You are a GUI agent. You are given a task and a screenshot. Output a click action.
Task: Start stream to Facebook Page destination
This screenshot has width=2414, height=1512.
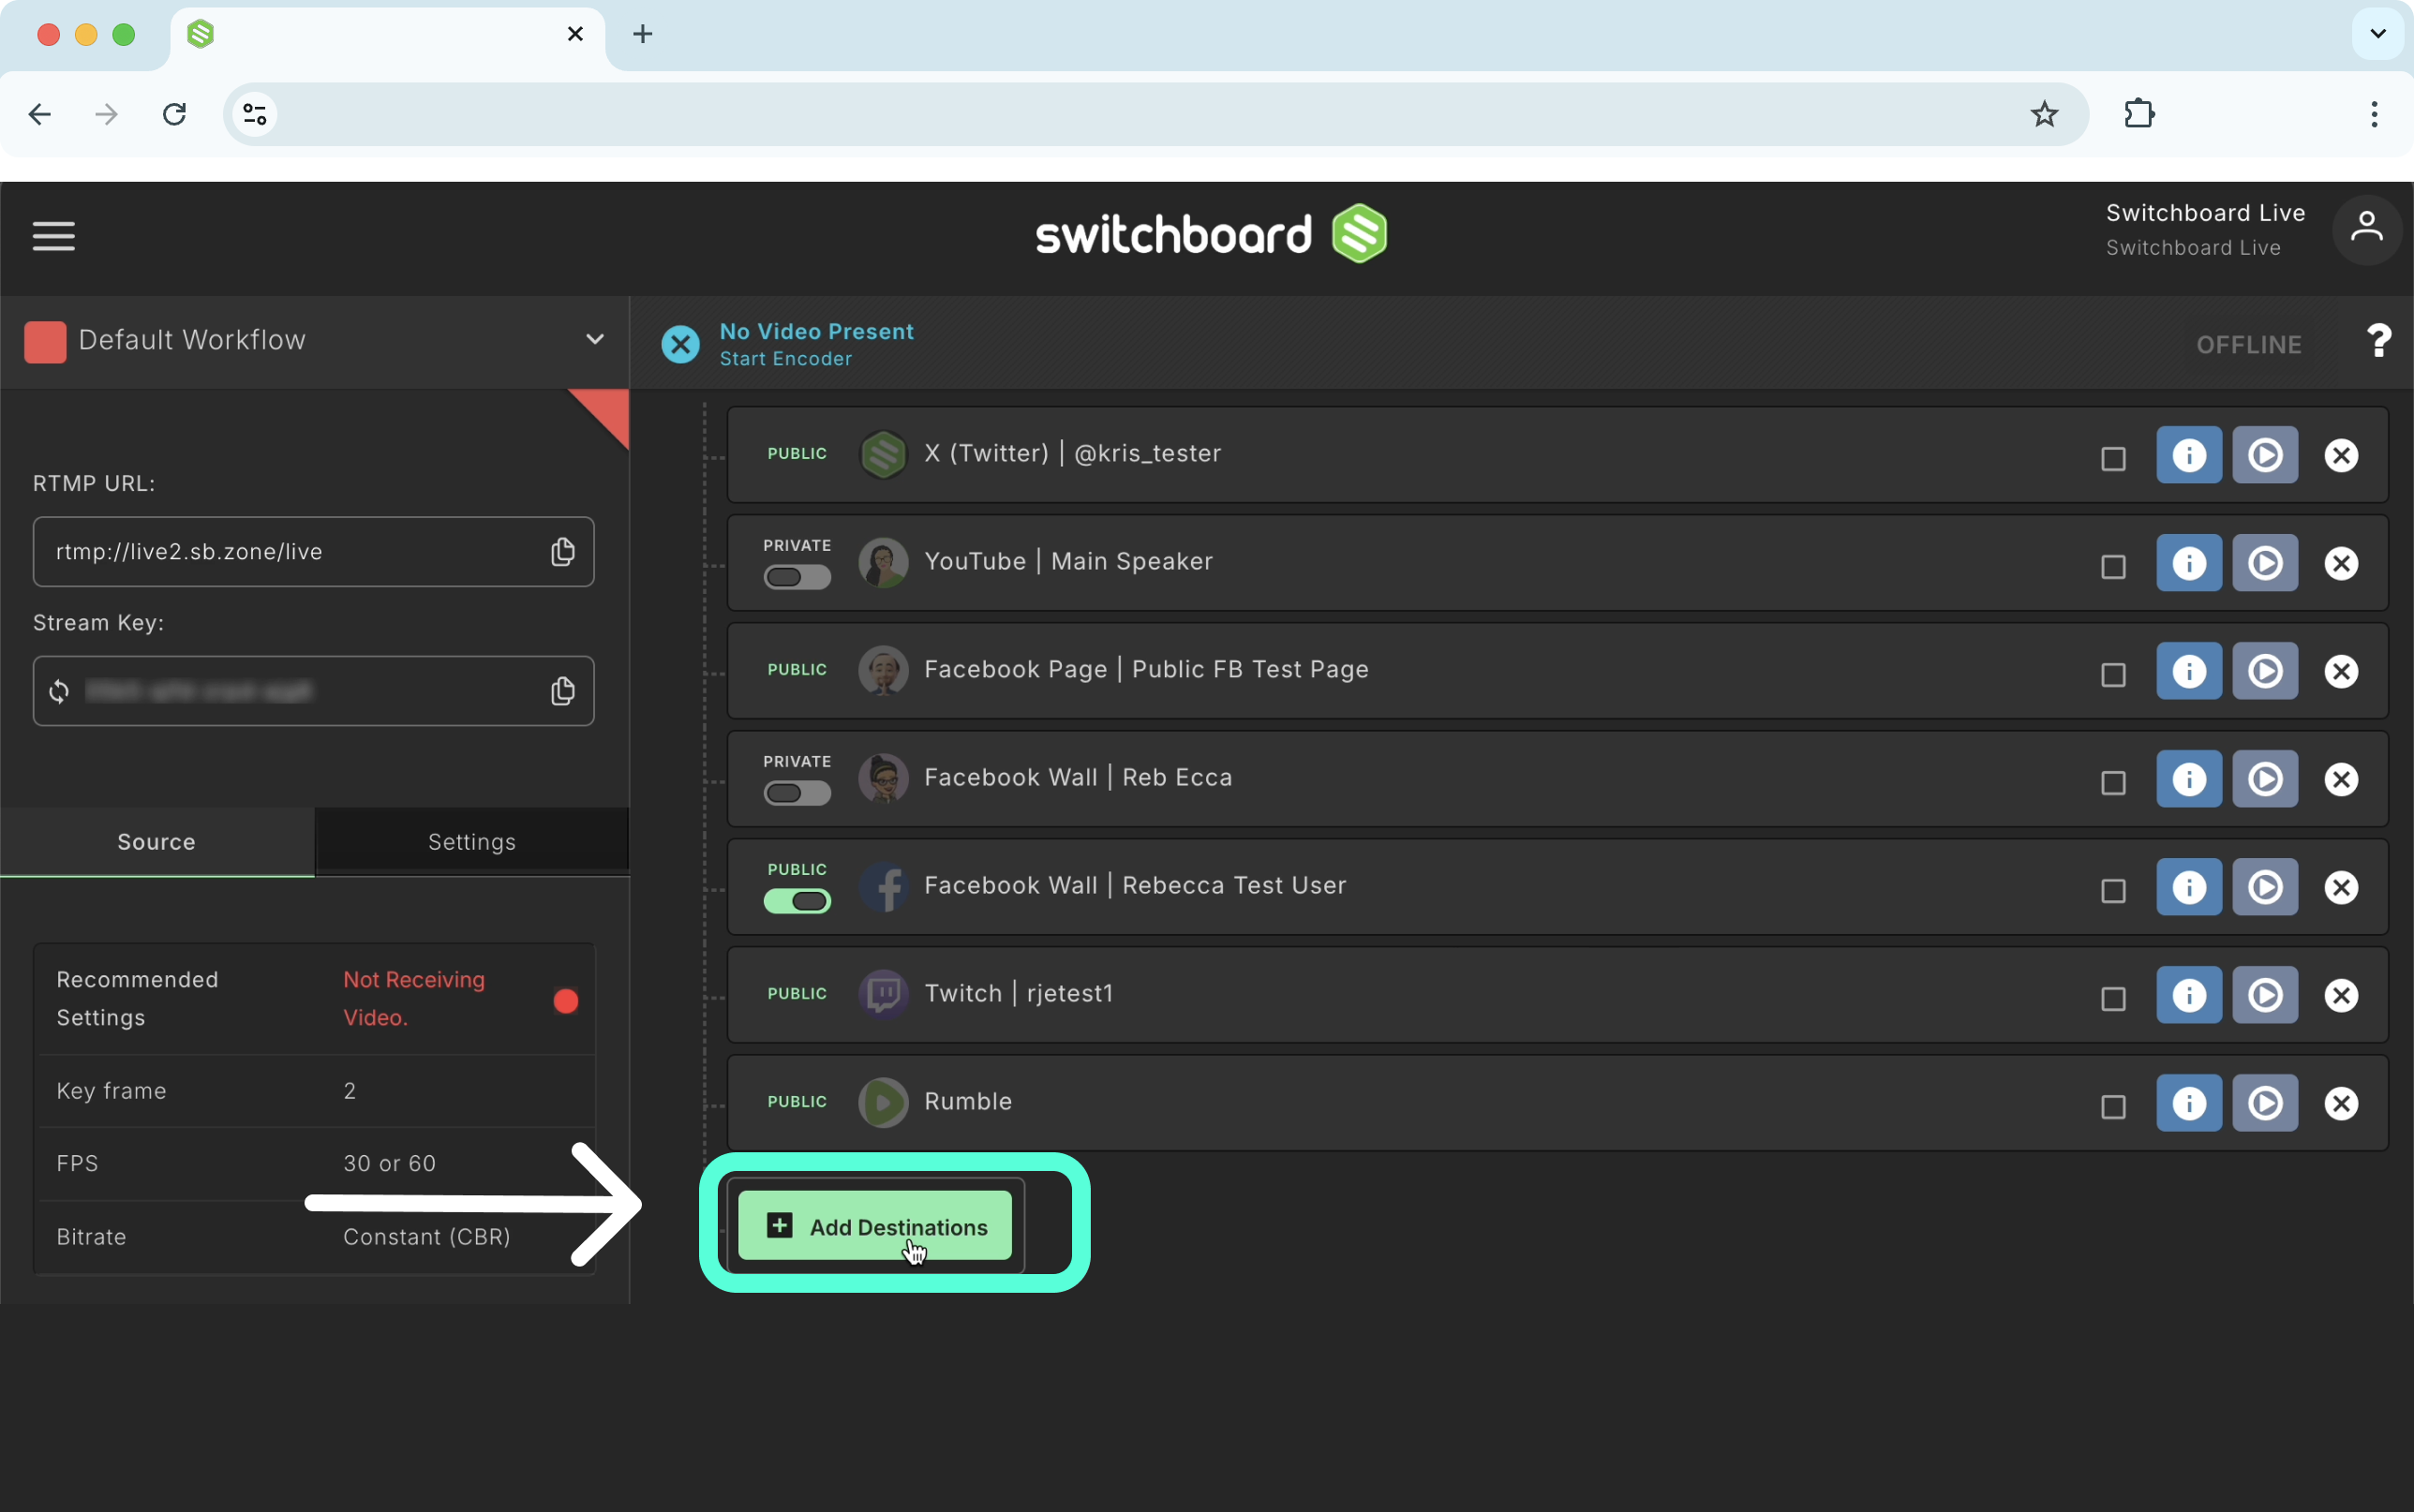click(2265, 671)
